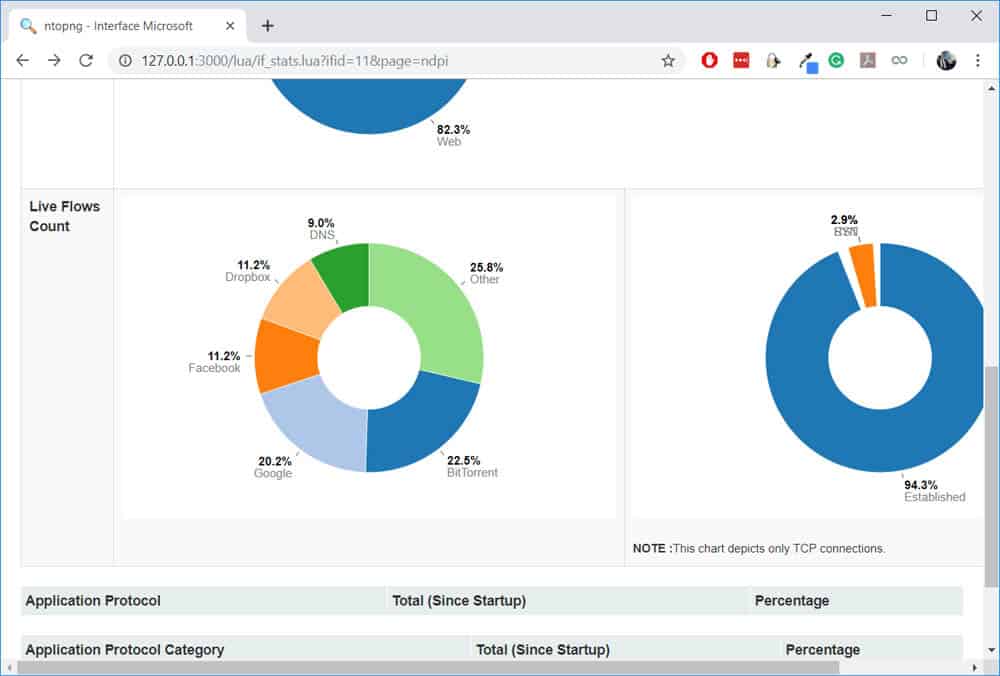Go back with the browser back arrow
Screen dimensions: 1000x676
click(23, 61)
